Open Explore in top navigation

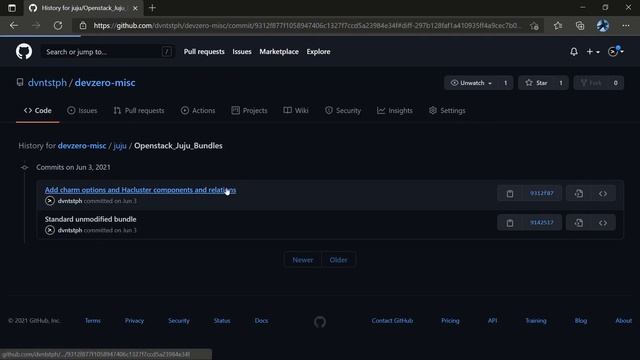(x=318, y=52)
